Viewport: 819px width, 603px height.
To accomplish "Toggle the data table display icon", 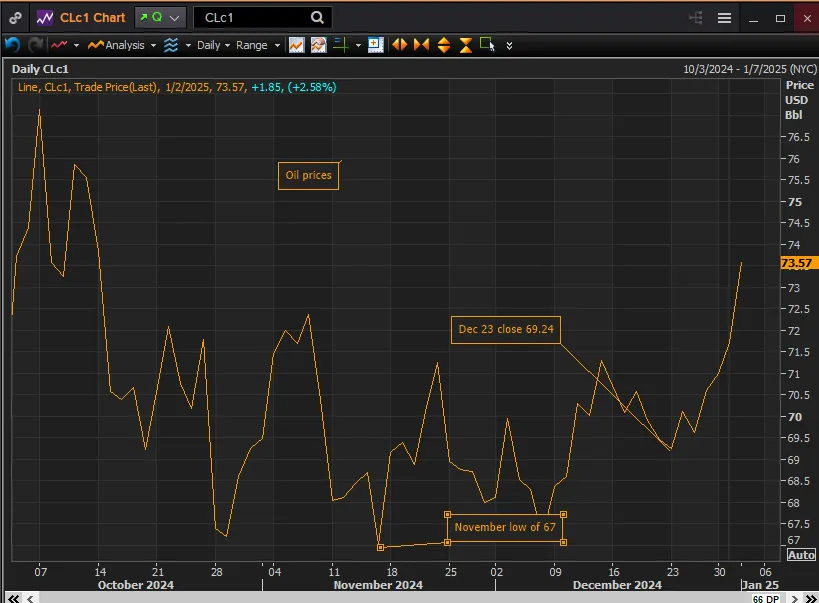I will pyautogui.click(x=375, y=45).
